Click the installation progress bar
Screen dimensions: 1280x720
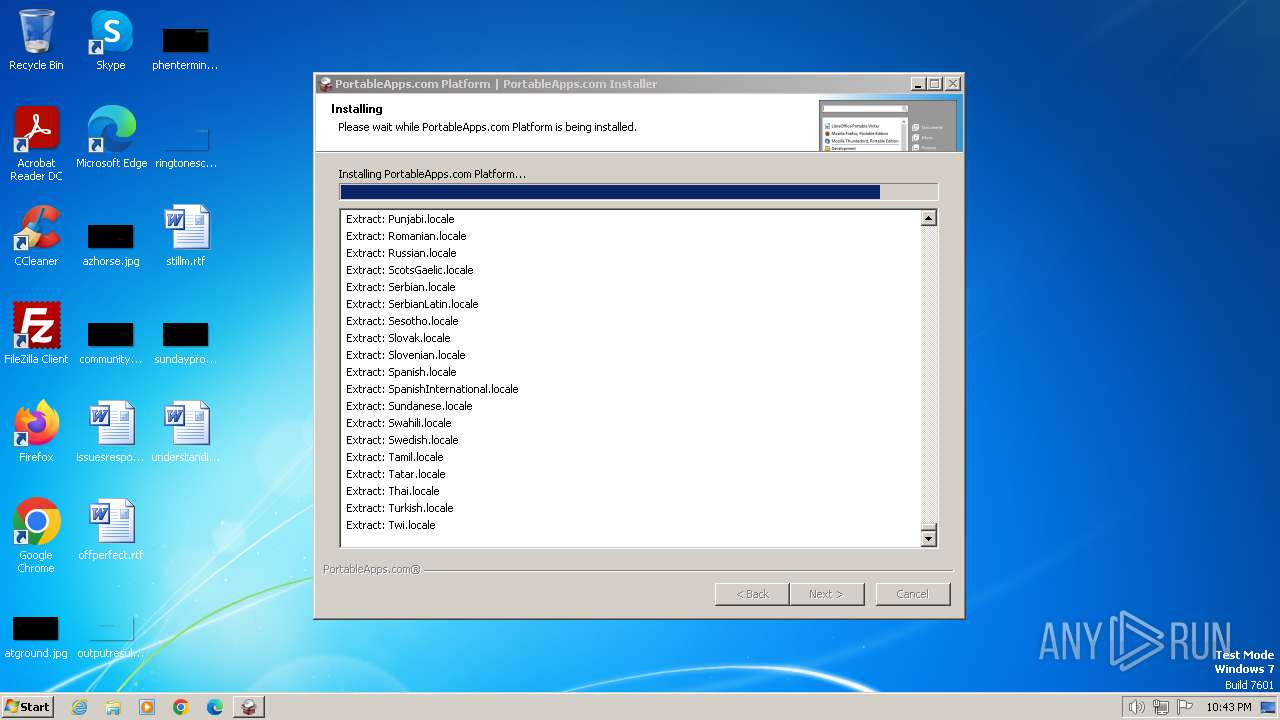coord(639,192)
